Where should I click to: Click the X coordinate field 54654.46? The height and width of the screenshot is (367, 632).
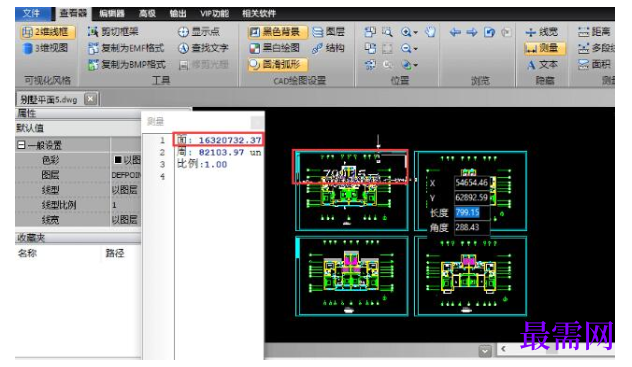coord(472,182)
